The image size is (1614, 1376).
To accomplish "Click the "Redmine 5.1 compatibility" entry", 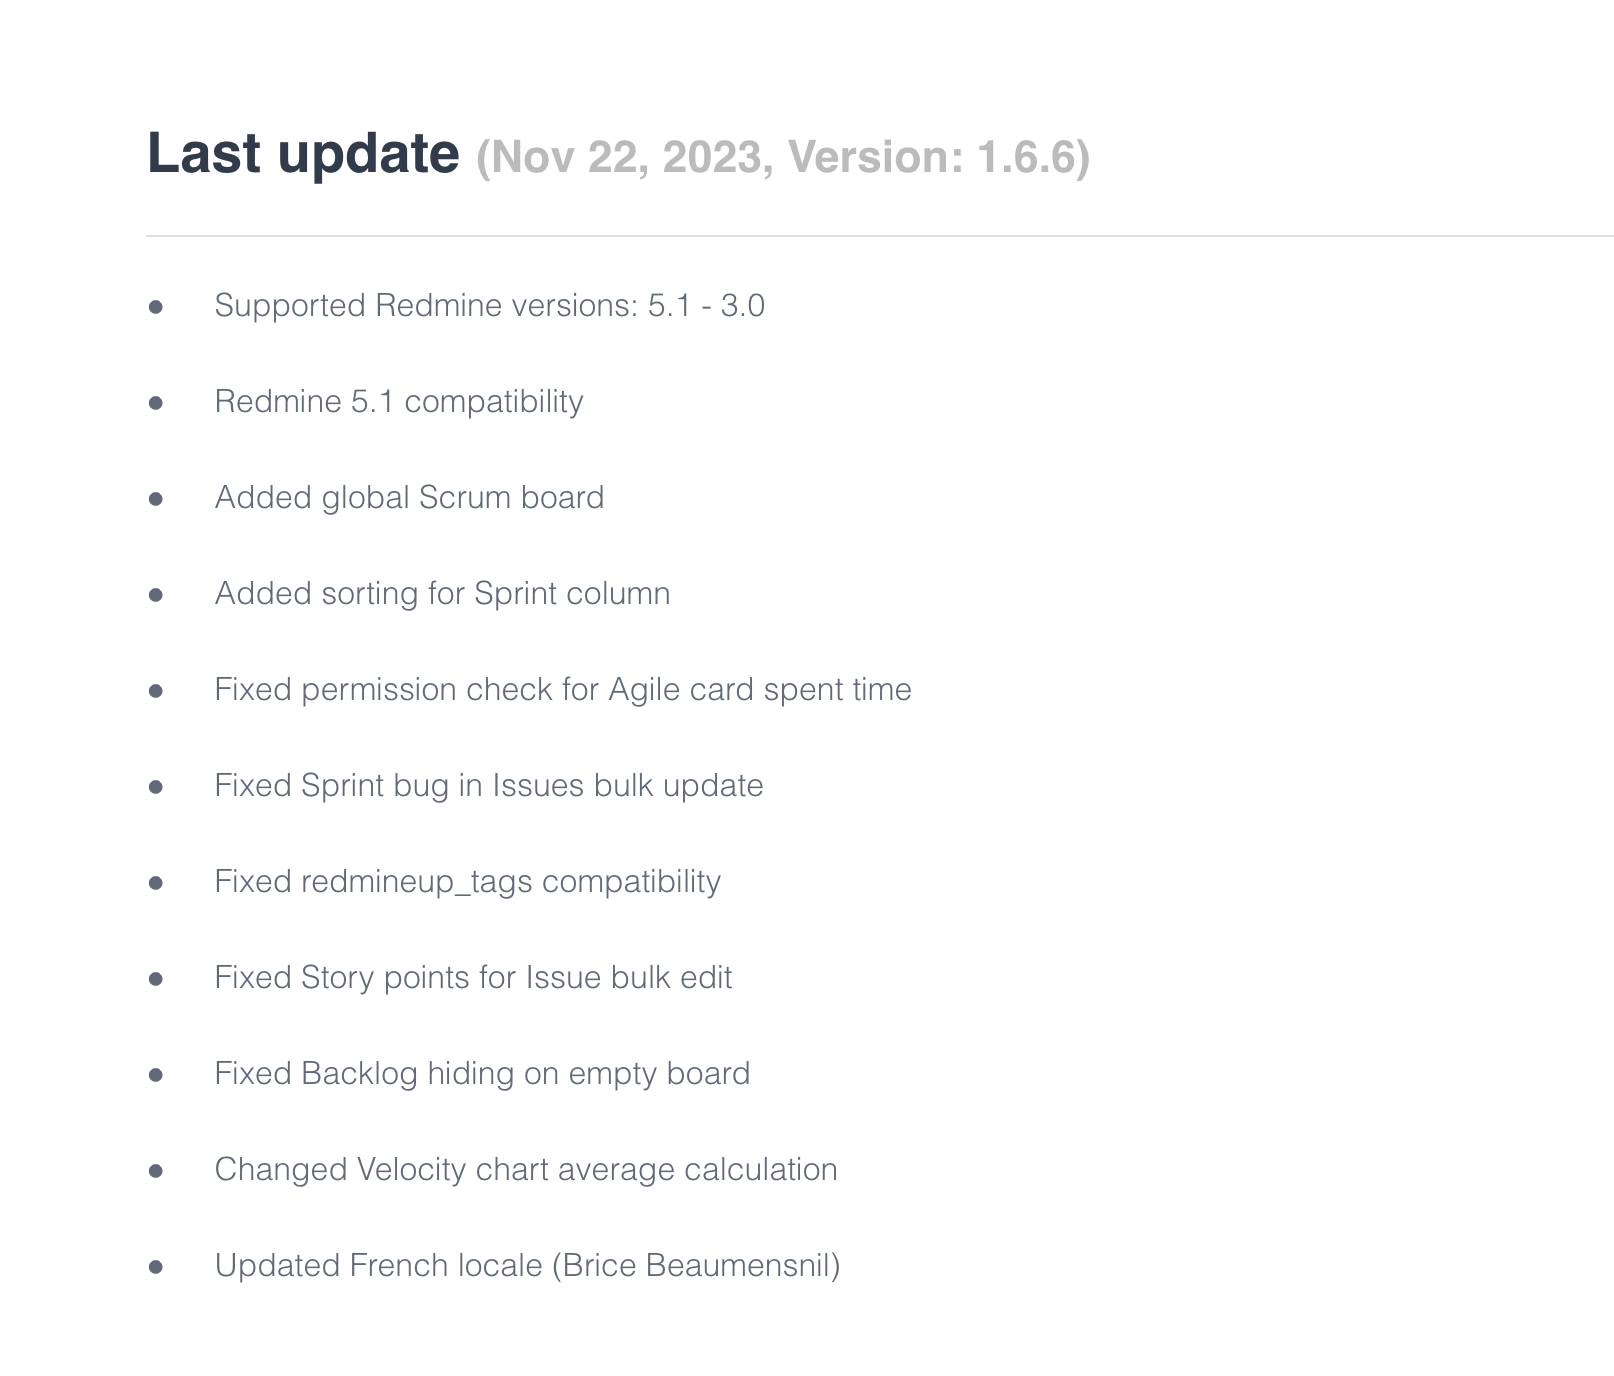I will click(398, 402).
